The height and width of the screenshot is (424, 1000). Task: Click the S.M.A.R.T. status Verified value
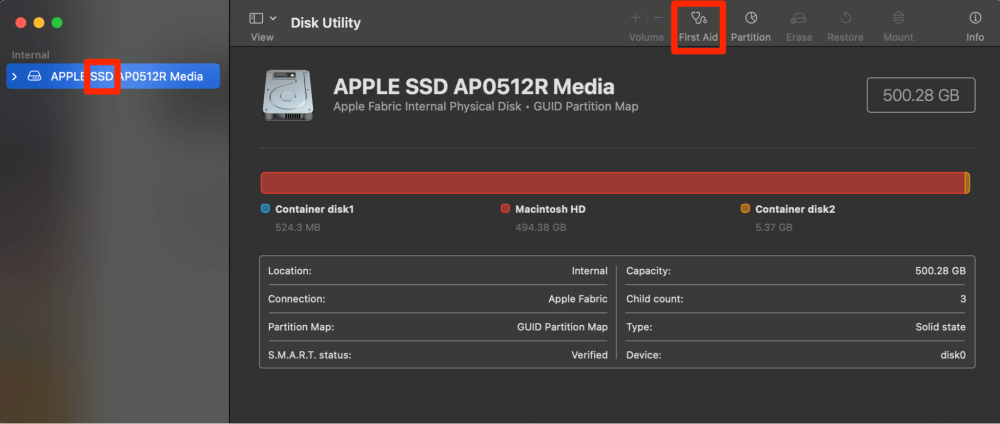589,355
